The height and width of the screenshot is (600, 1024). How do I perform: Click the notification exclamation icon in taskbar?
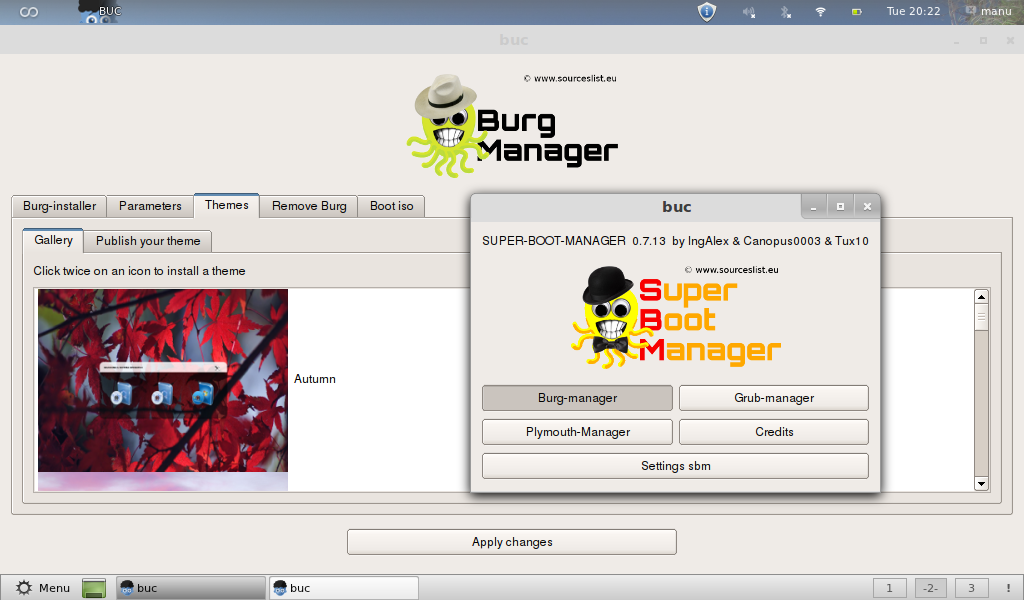tap(1007, 588)
